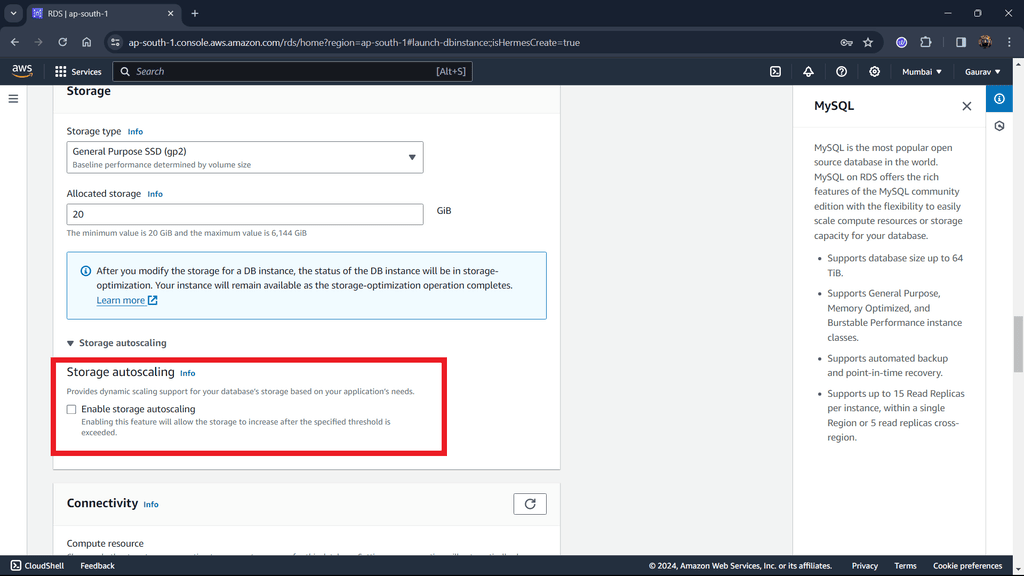Open the AWS help question mark menu
This screenshot has width=1024, height=576.
coord(841,71)
